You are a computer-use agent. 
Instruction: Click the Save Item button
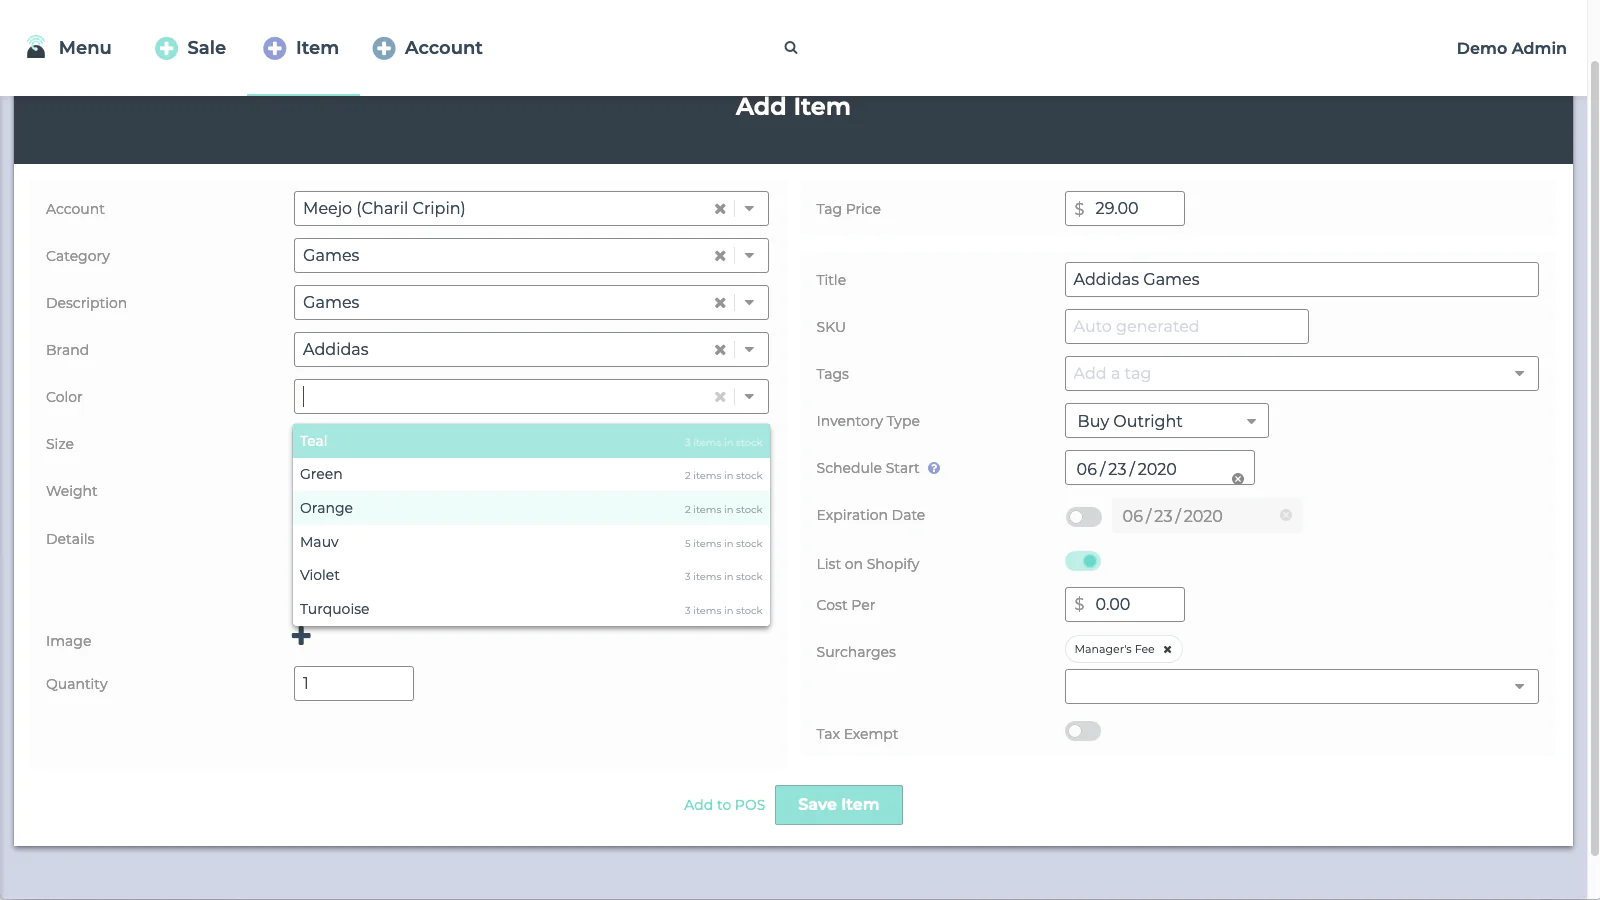838,804
